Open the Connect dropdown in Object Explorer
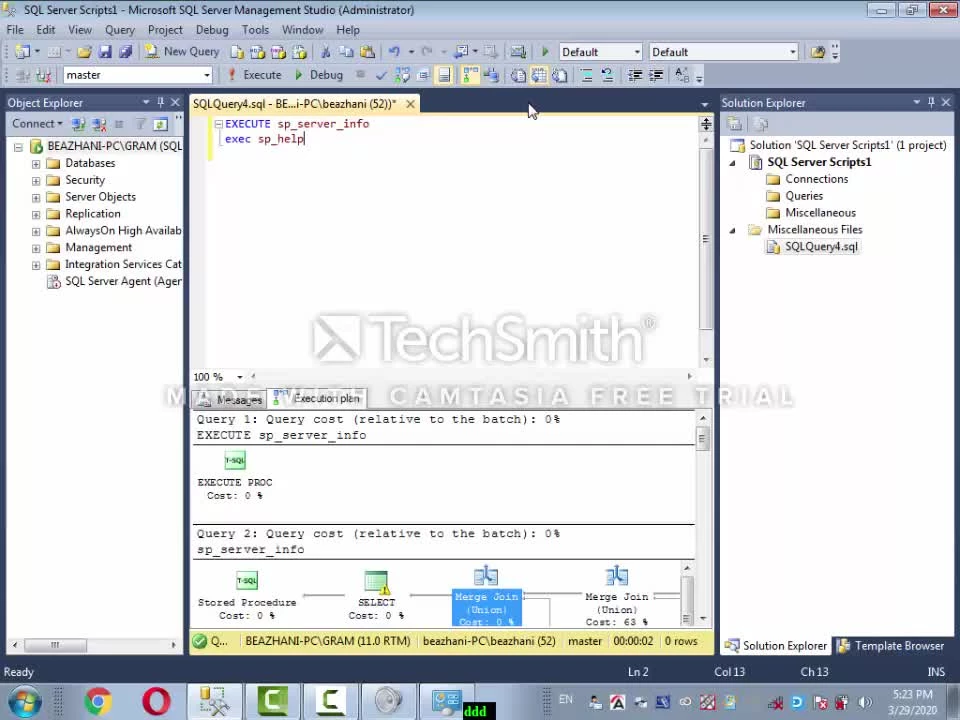 pyautogui.click(x=37, y=124)
